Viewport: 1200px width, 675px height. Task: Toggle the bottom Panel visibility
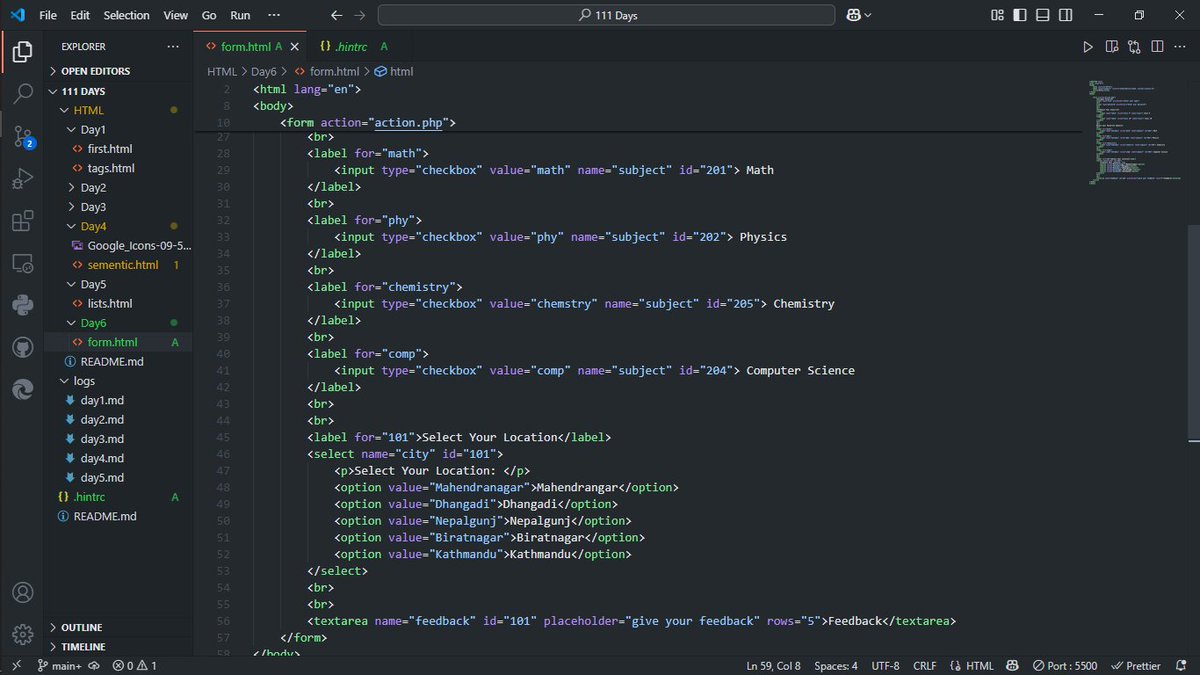[x=1043, y=15]
